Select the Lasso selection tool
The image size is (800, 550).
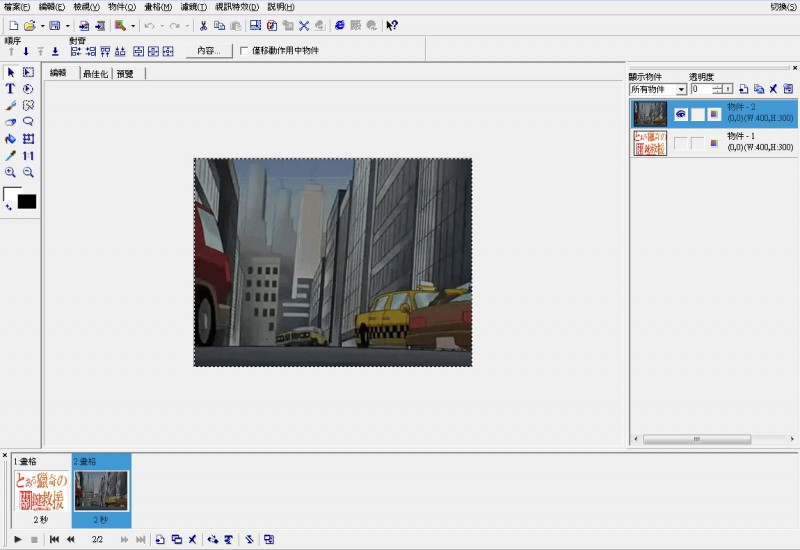pyautogui.click(x=28, y=122)
